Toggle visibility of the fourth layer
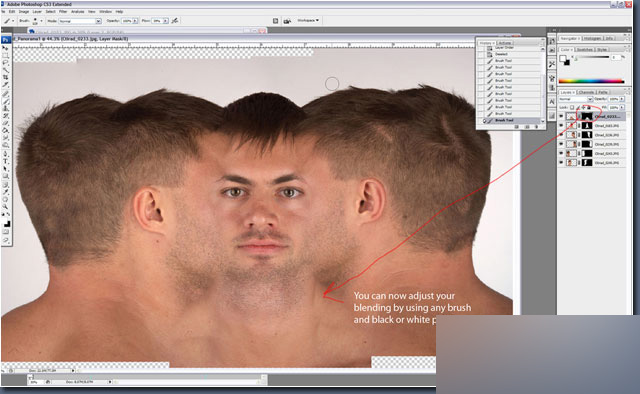Screen dimensions: 640x394 561,144
